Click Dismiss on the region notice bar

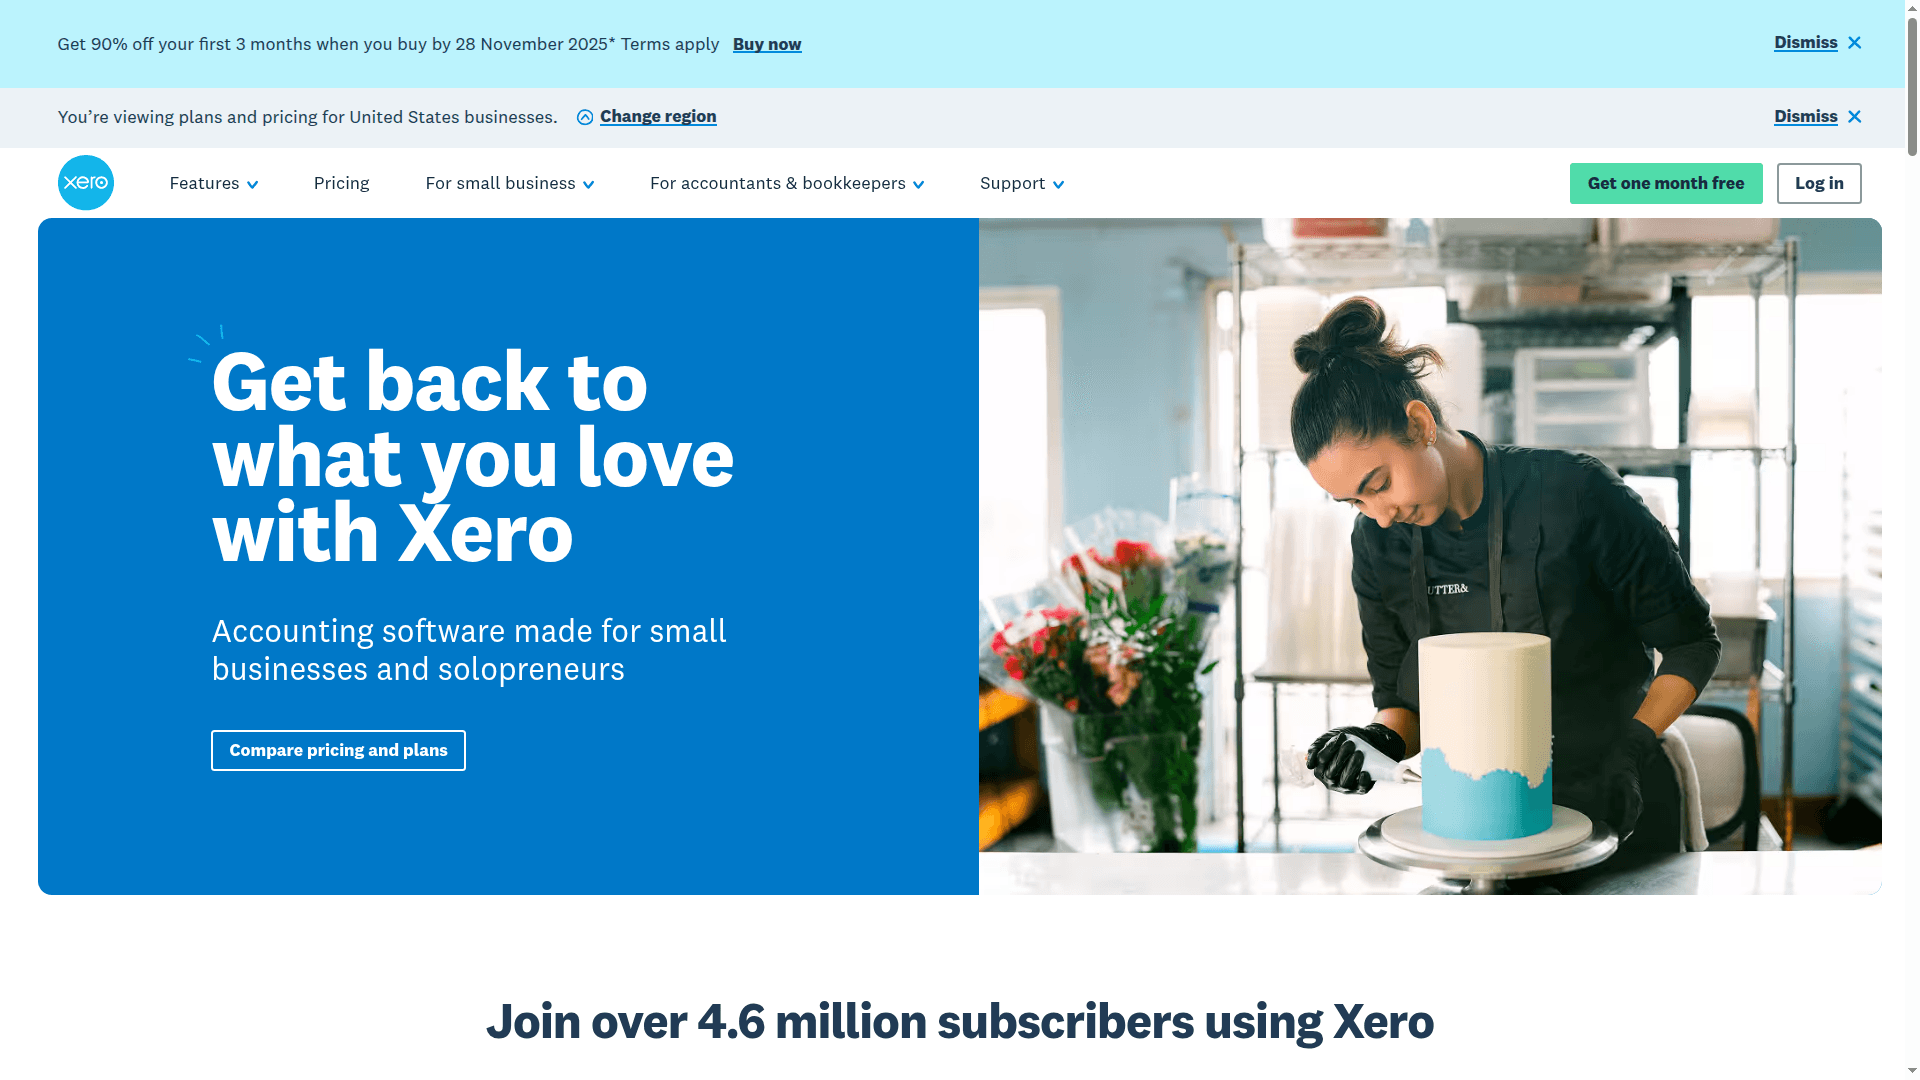coord(1806,116)
